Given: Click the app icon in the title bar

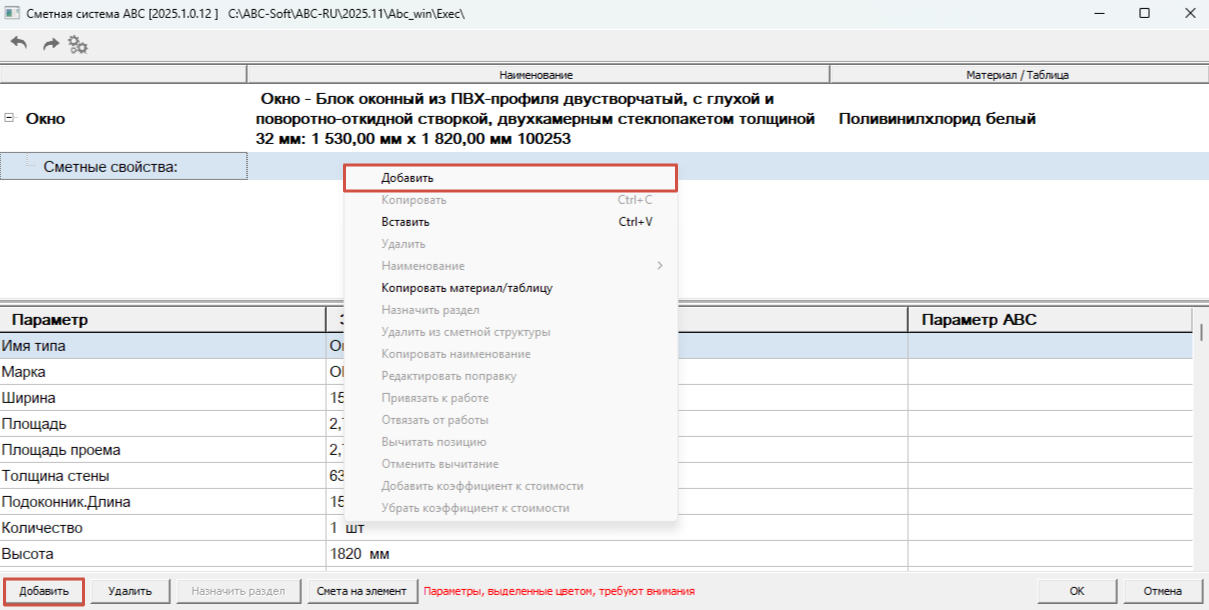Looking at the screenshot, I should pos(12,15).
